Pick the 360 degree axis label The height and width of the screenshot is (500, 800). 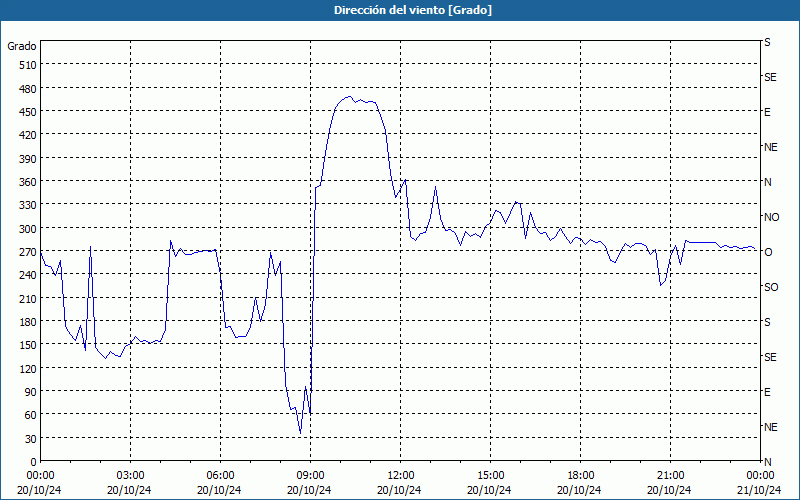tap(28, 182)
